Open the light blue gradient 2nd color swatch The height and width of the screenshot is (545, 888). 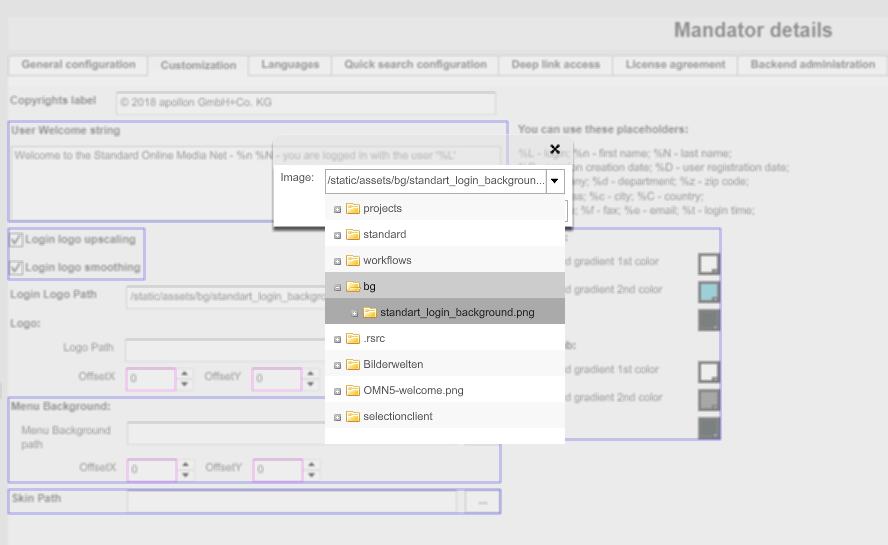(708, 292)
